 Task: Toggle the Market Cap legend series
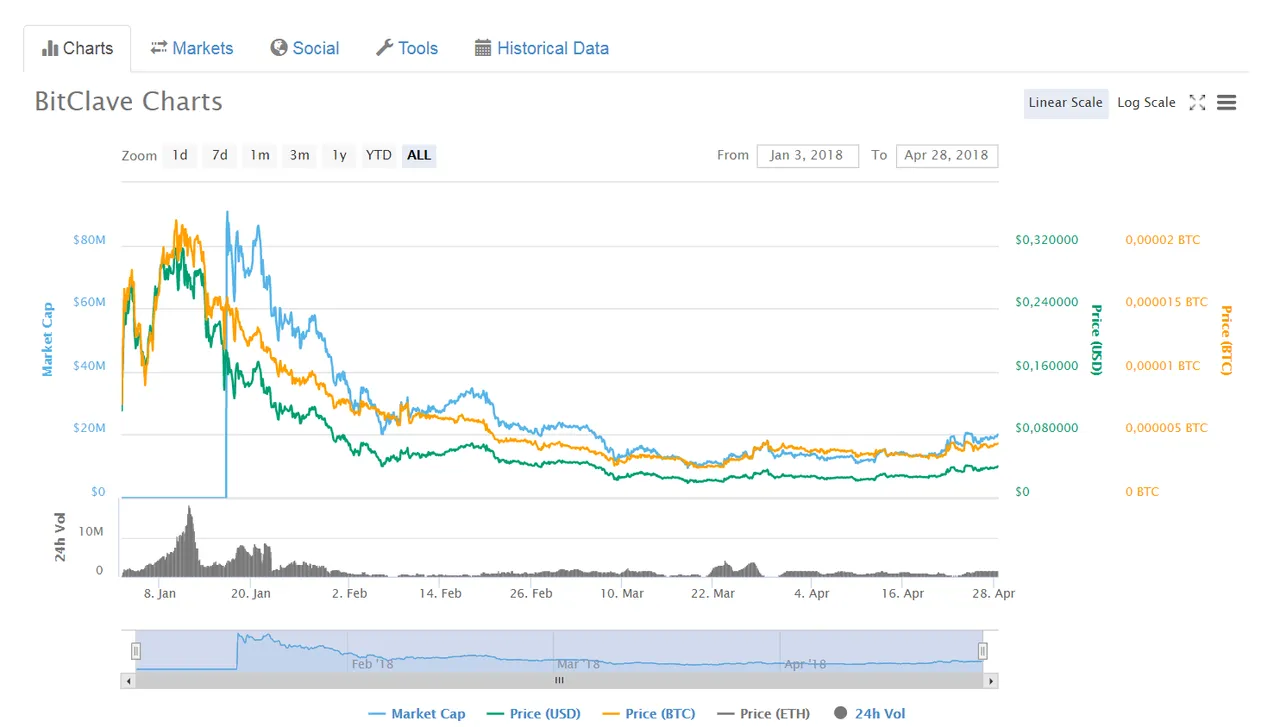pyautogui.click(x=417, y=713)
